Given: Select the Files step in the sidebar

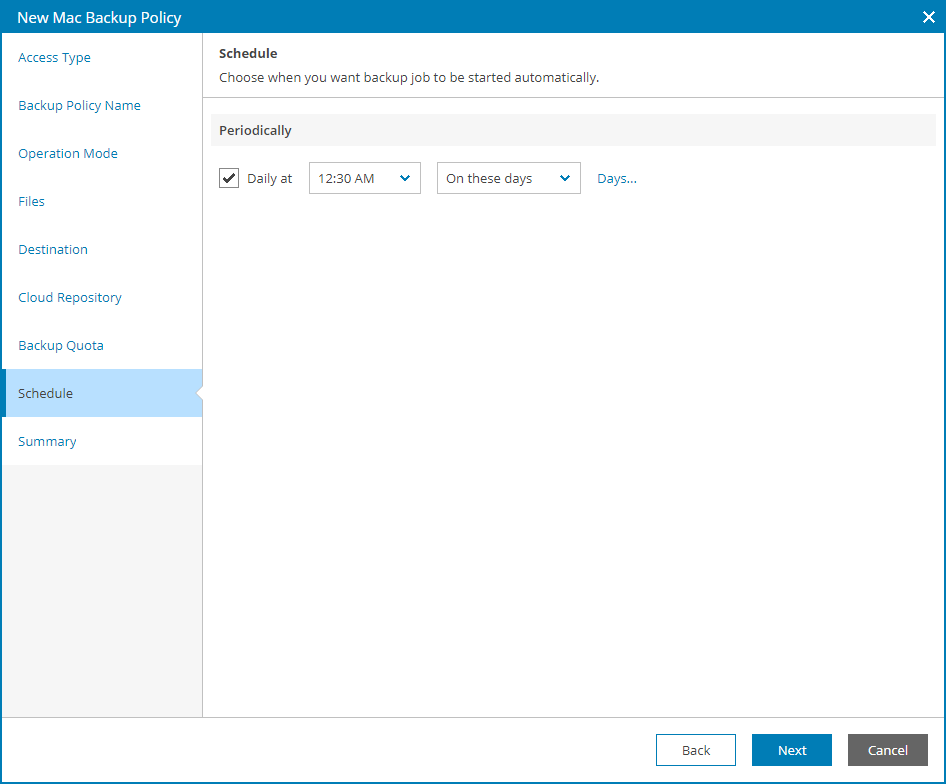Looking at the screenshot, I should (x=31, y=201).
